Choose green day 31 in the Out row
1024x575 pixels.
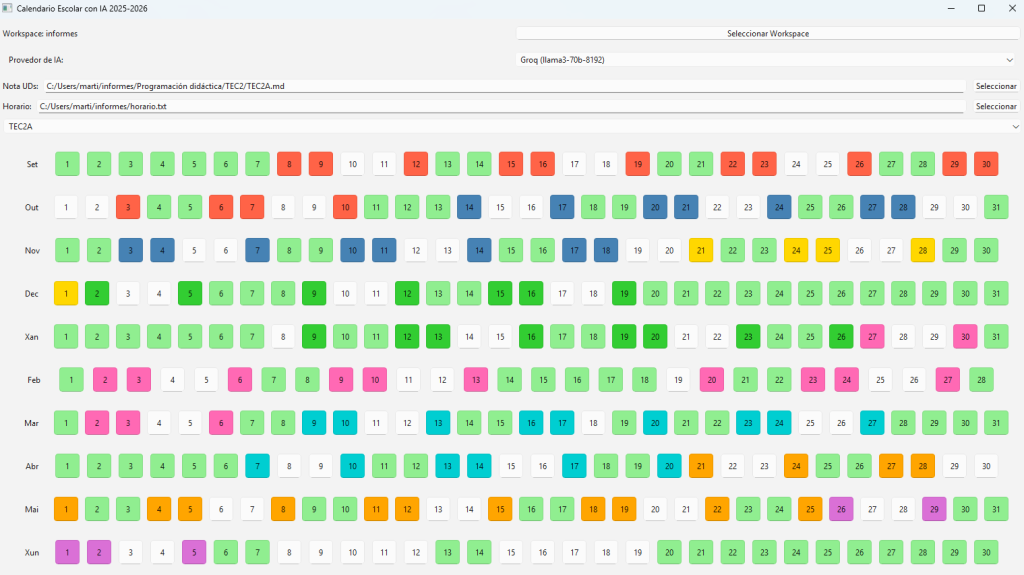pos(996,207)
